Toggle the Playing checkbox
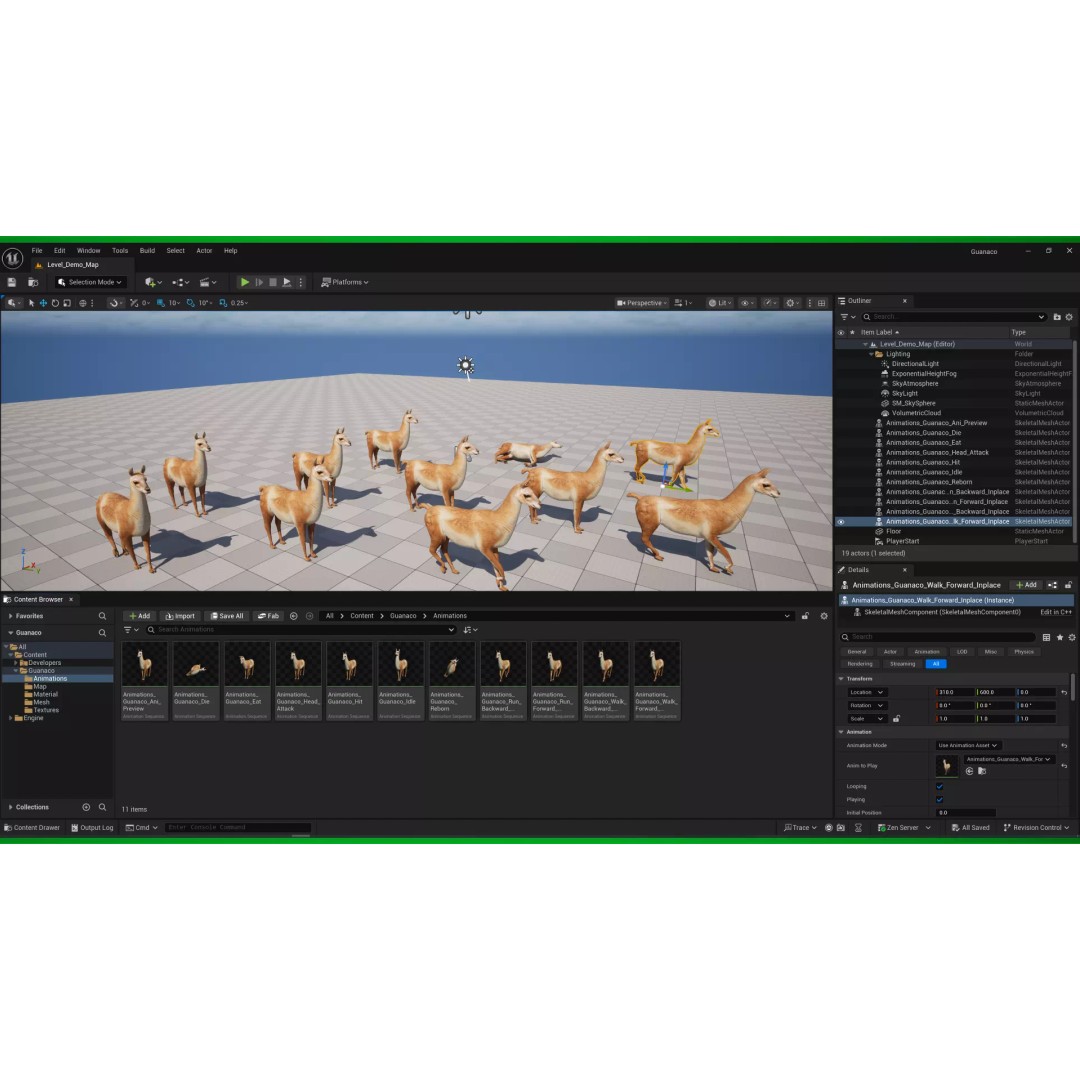 [x=939, y=800]
